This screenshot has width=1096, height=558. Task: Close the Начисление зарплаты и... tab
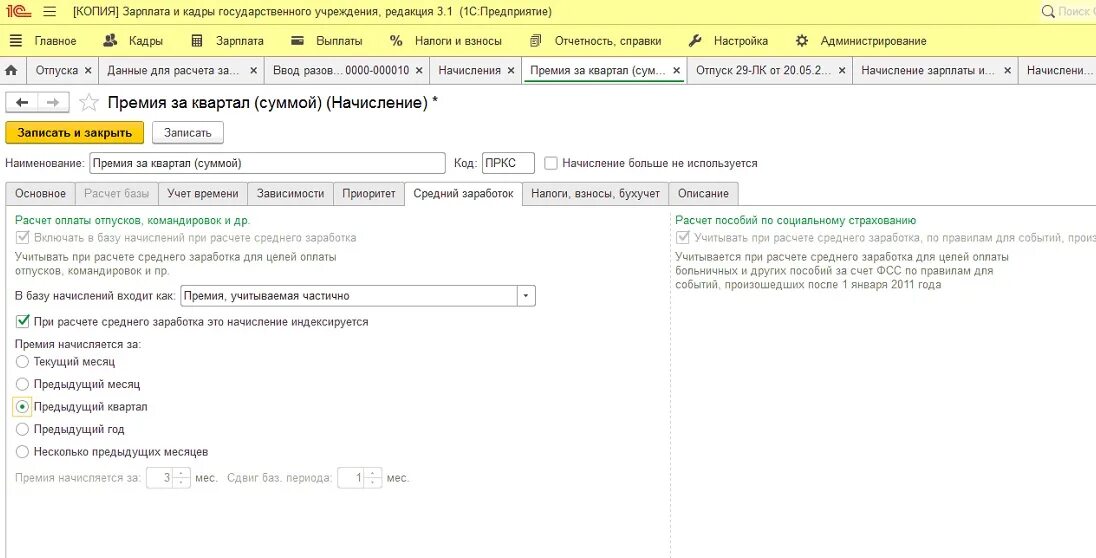pyautogui.click(x=1007, y=71)
